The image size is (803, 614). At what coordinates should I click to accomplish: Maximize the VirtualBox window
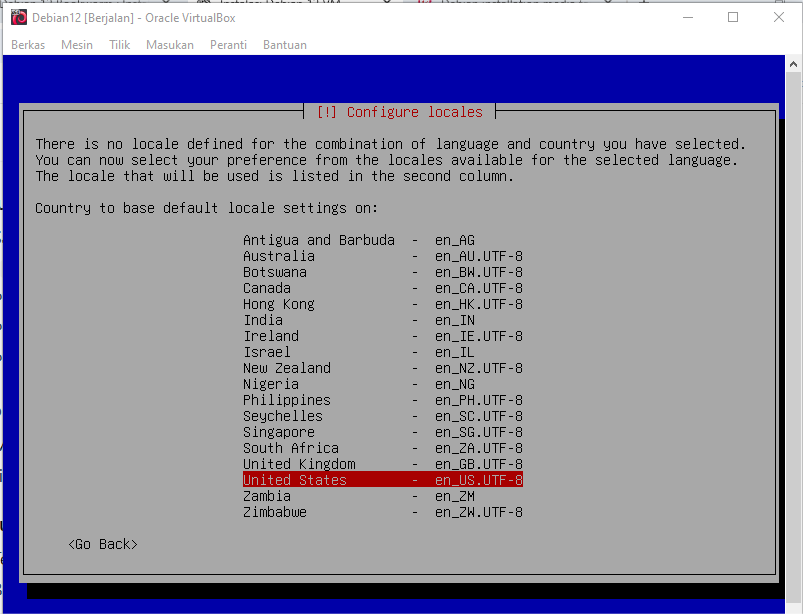point(733,17)
